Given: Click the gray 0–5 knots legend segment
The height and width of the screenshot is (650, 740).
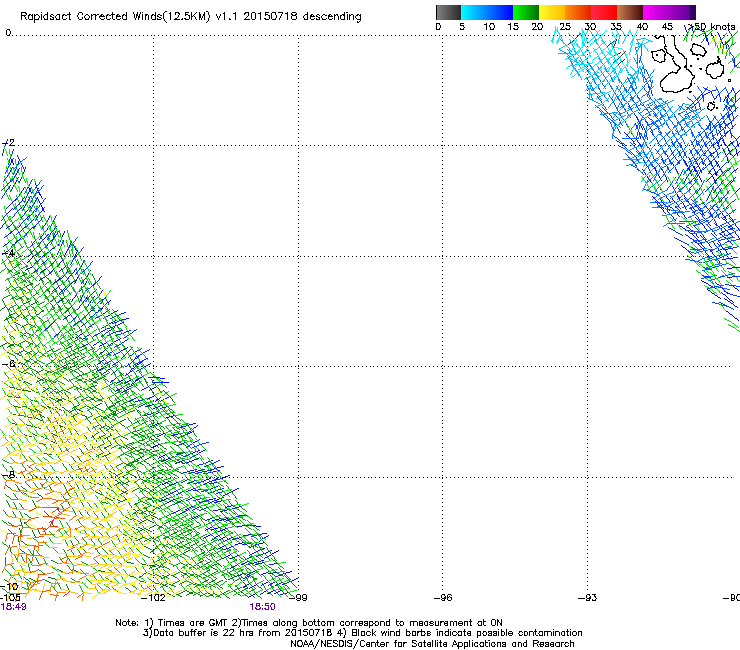Looking at the screenshot, I should (x=448, y=12).
